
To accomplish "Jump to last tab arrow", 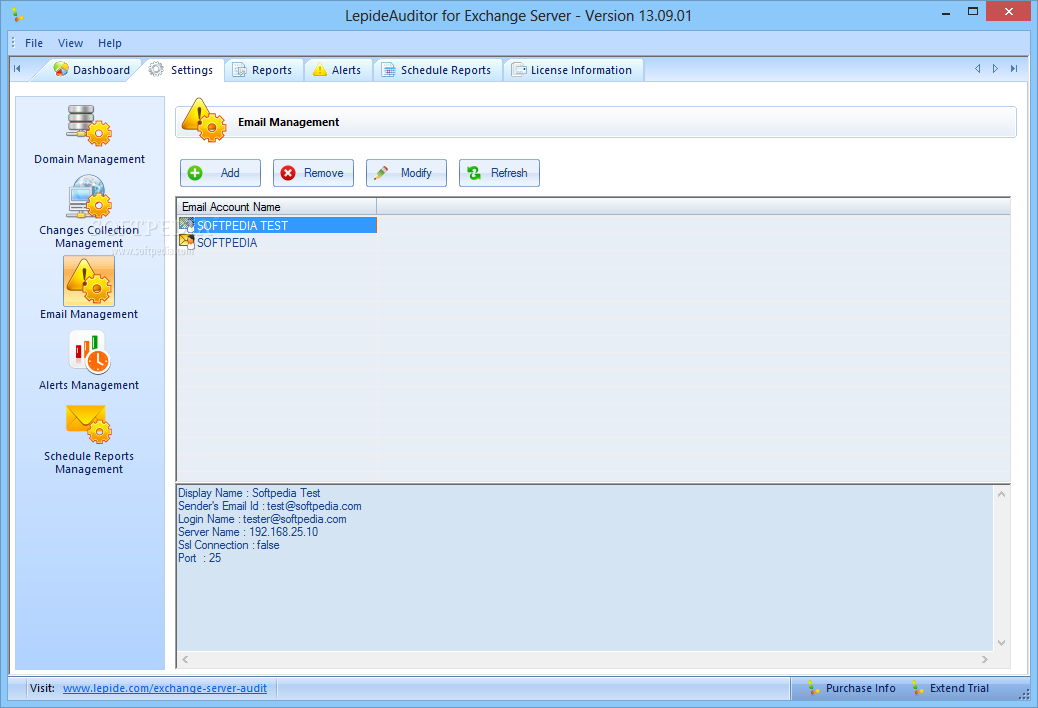I will click(x=1014, y=68).
